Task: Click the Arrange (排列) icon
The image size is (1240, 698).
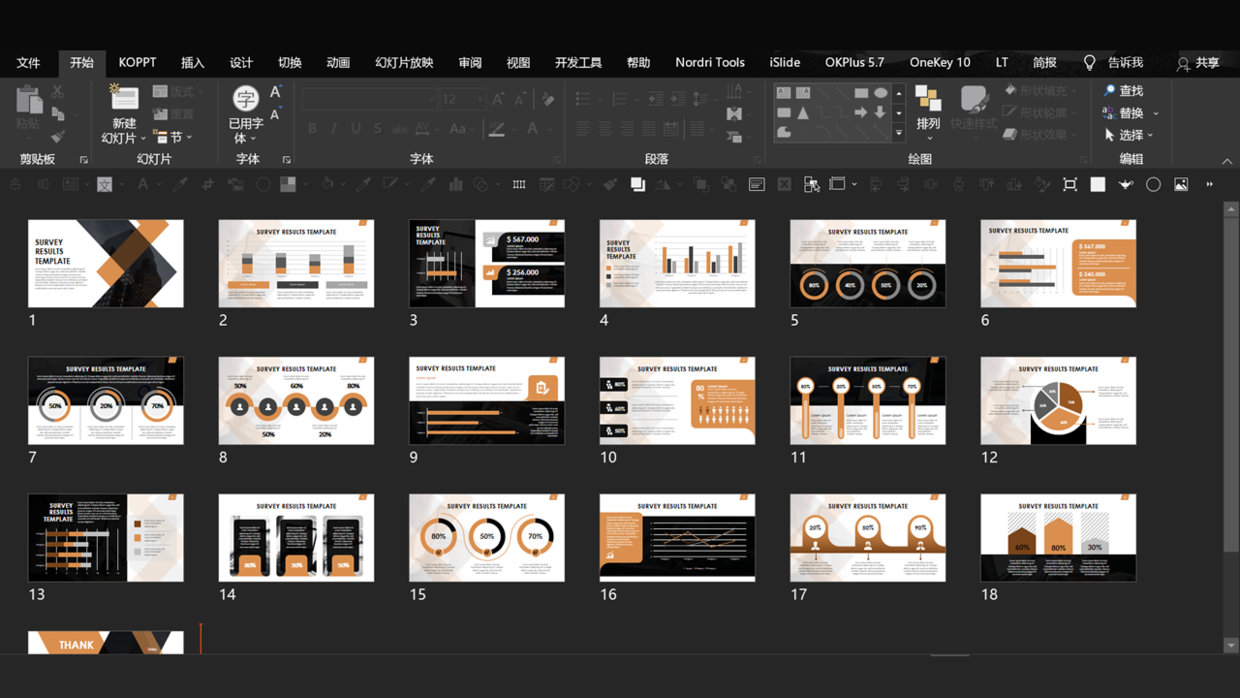Action: tap(928, 100)
